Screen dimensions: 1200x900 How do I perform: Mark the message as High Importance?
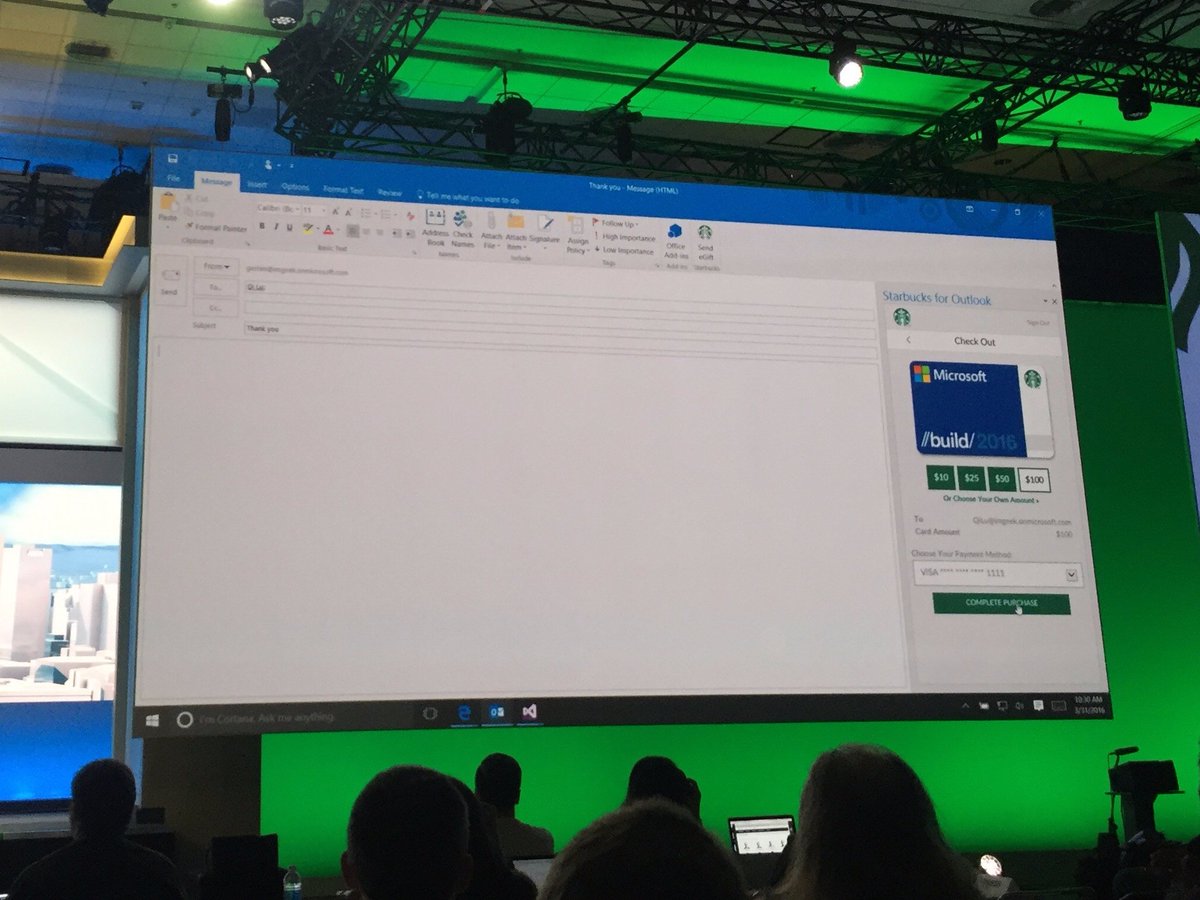click(624, 236)
